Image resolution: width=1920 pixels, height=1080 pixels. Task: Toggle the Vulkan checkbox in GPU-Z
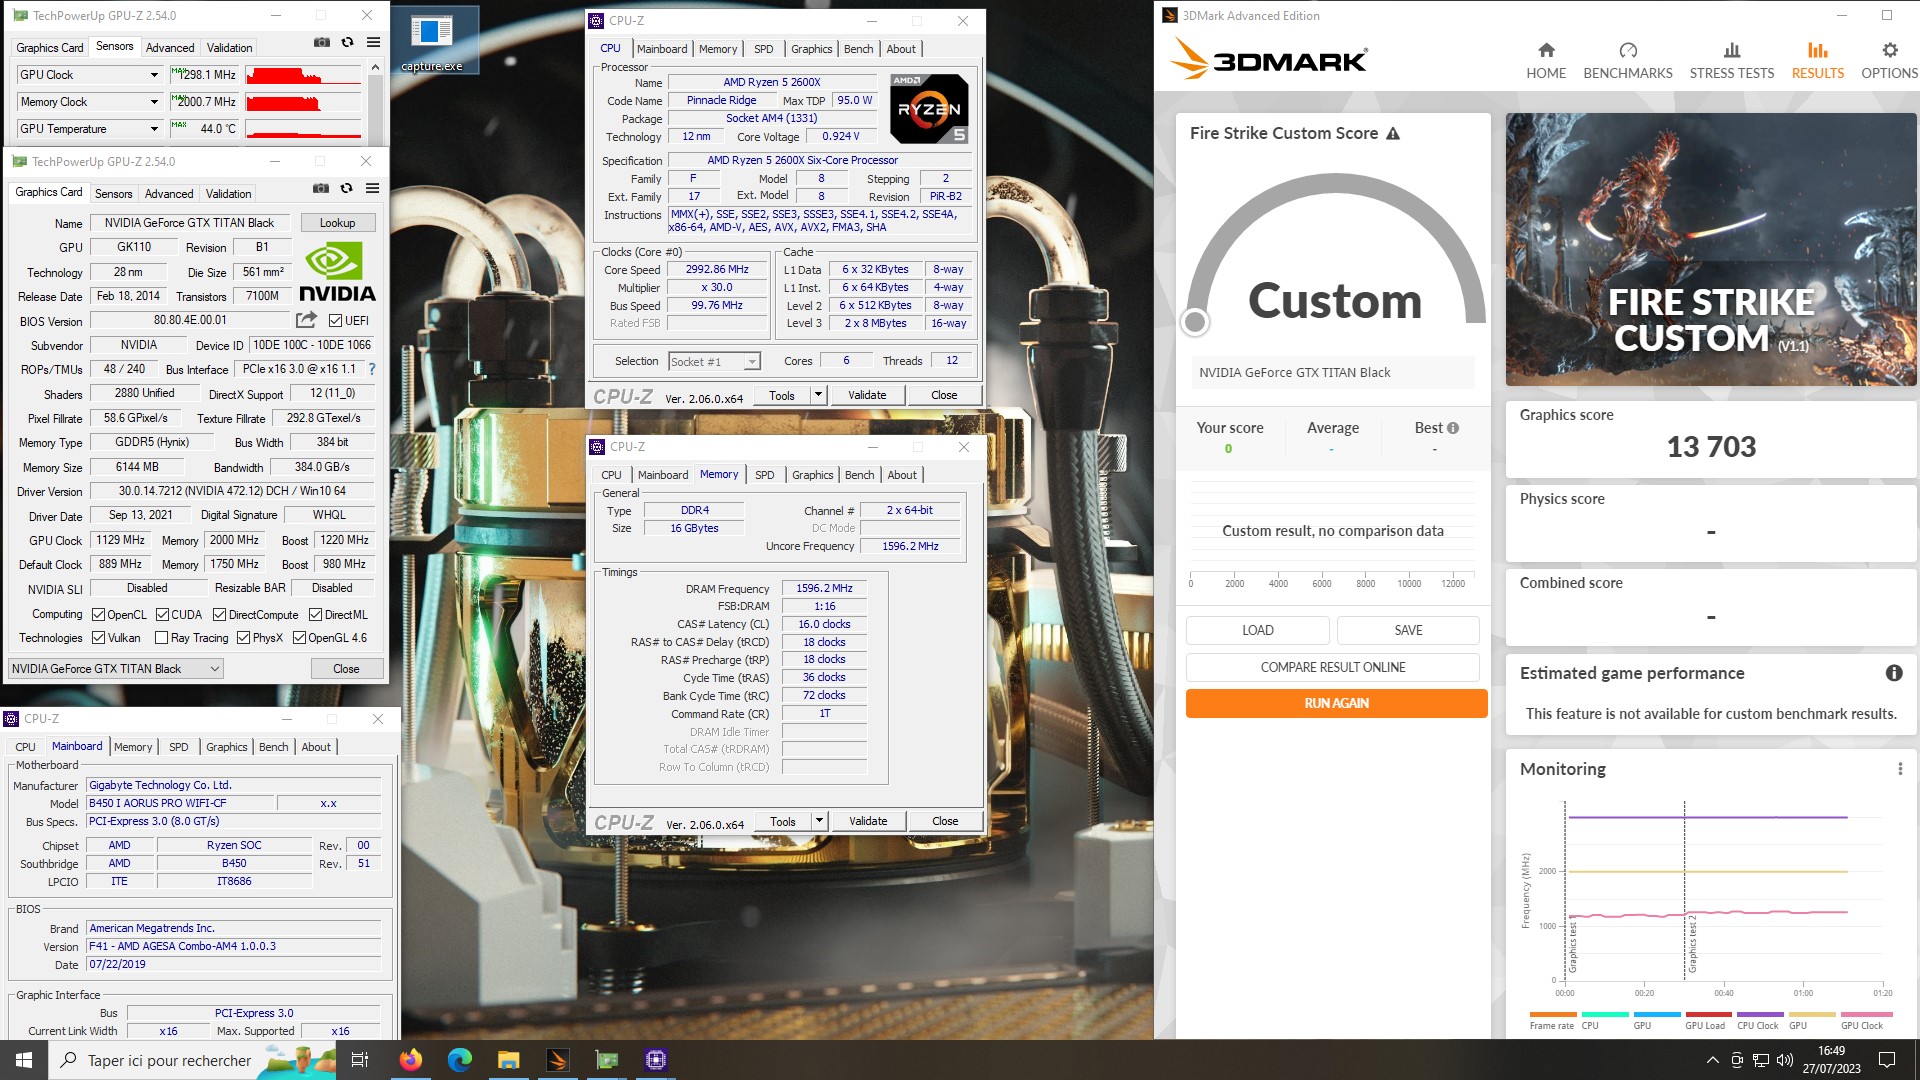(x=98, y=638)
